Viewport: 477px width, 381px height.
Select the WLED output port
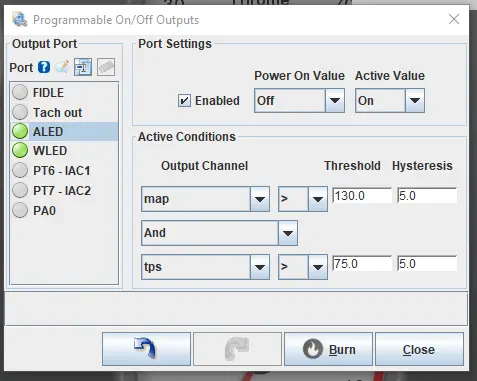pos(64,151)
